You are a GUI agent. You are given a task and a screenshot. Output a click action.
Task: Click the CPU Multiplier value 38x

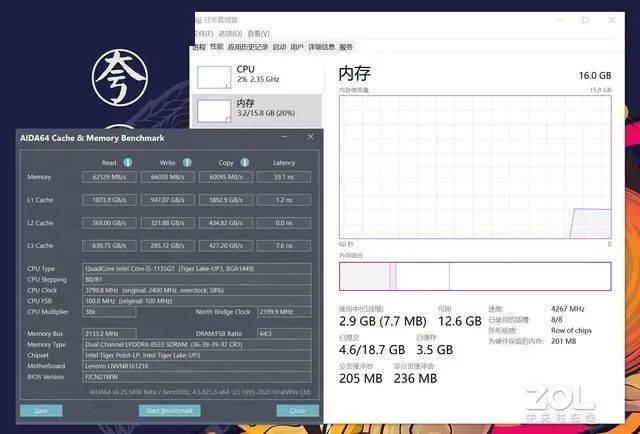[x=109, y=312]
